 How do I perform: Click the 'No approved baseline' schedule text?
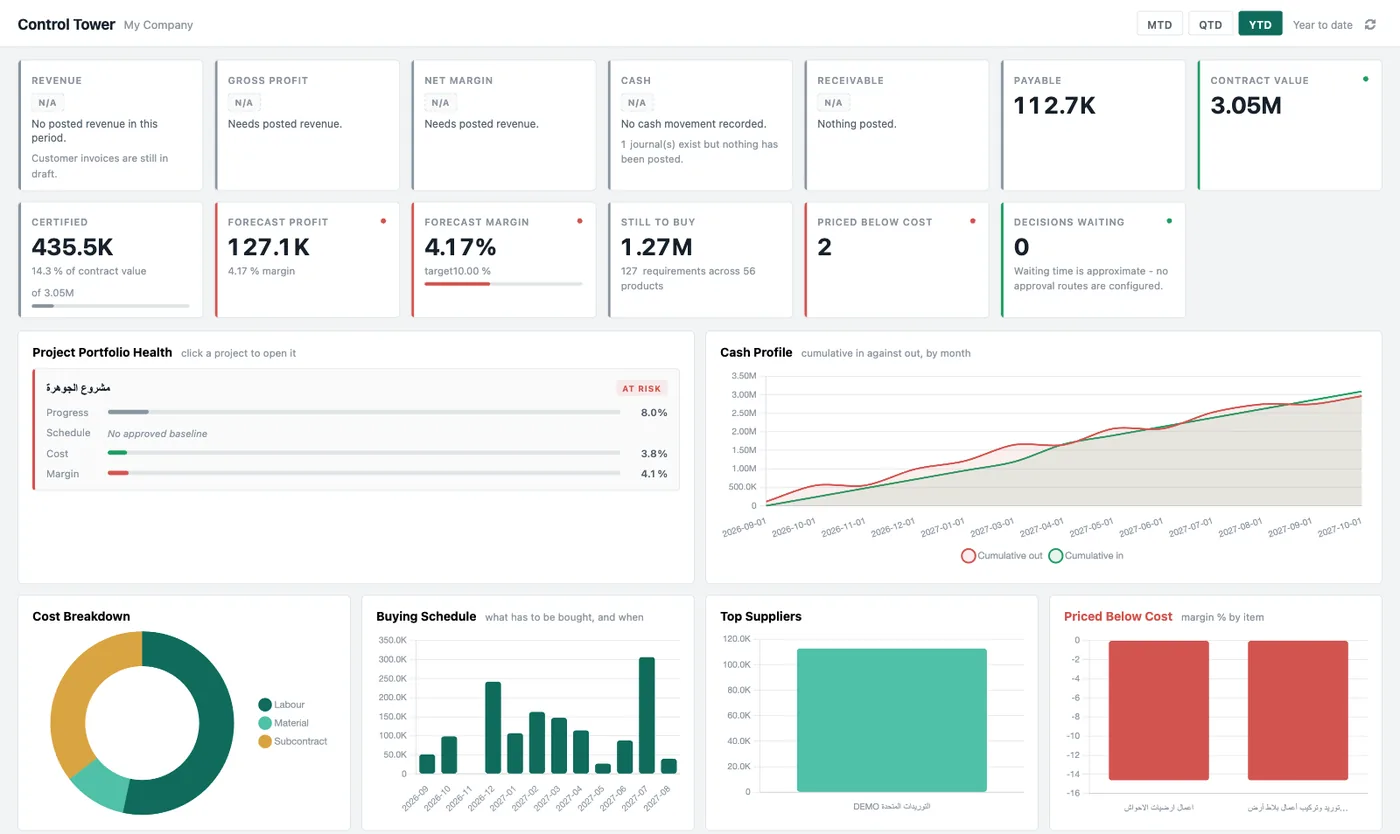157,434
